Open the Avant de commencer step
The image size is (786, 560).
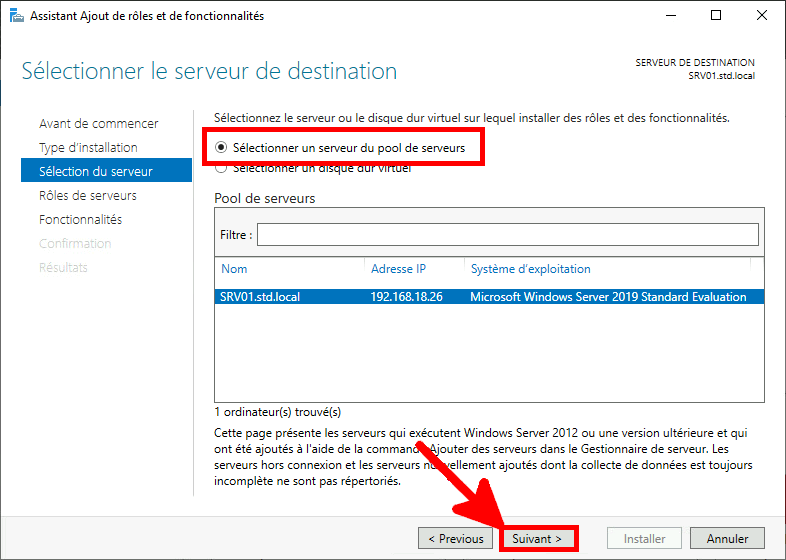(99, 123)
